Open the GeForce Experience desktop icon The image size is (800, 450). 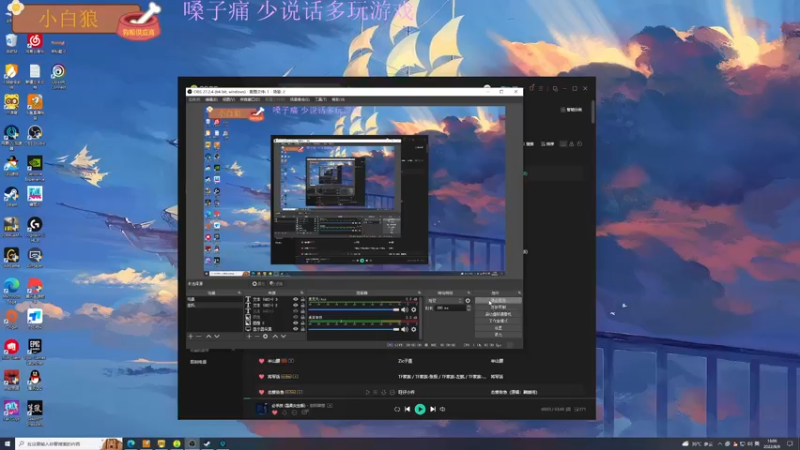coord(35,168)
